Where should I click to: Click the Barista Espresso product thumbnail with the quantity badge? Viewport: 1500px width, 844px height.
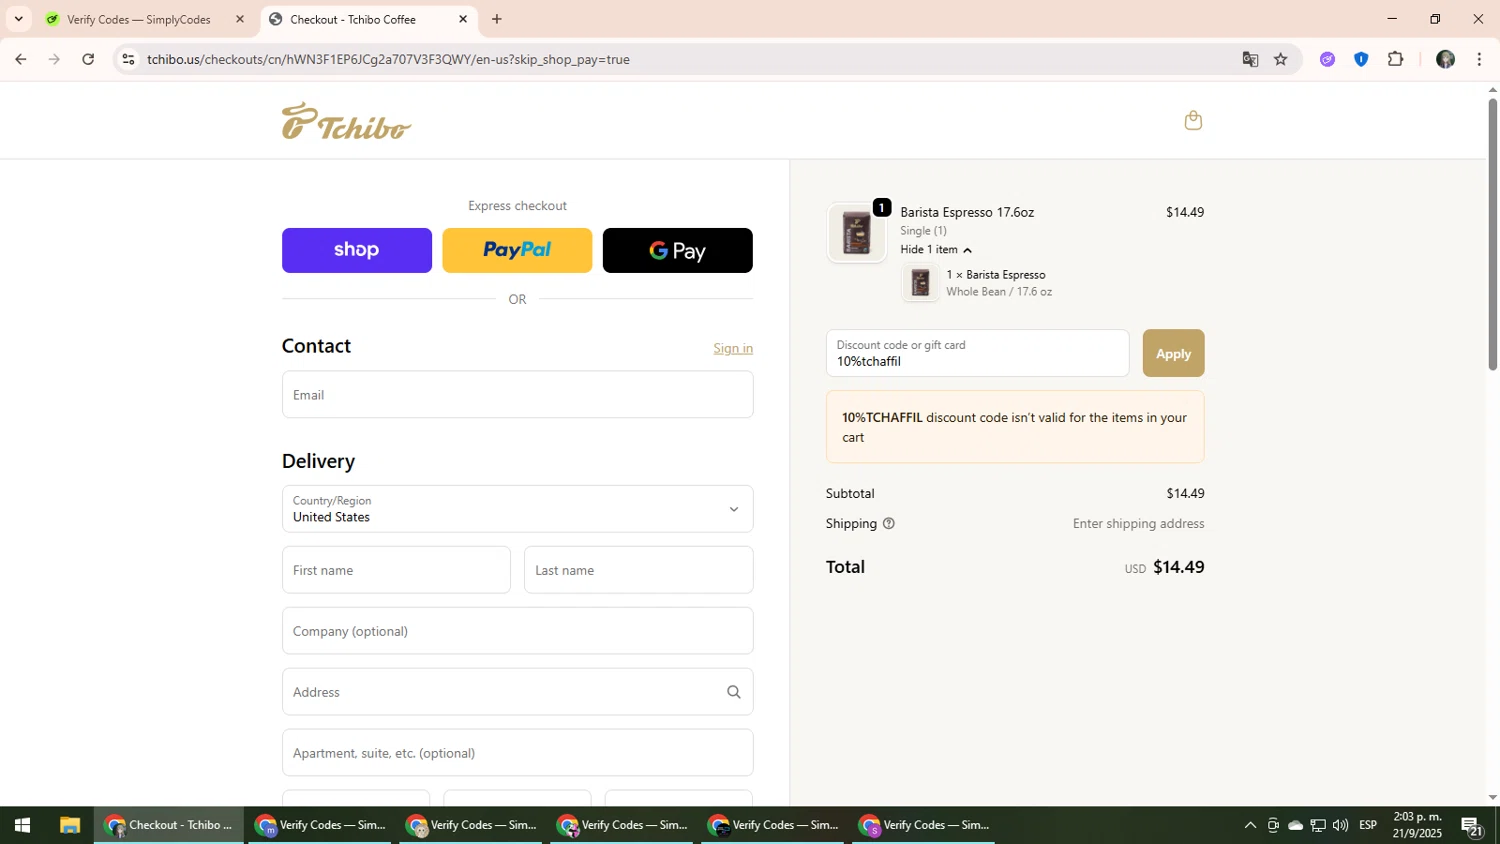[x=857, y=232]
